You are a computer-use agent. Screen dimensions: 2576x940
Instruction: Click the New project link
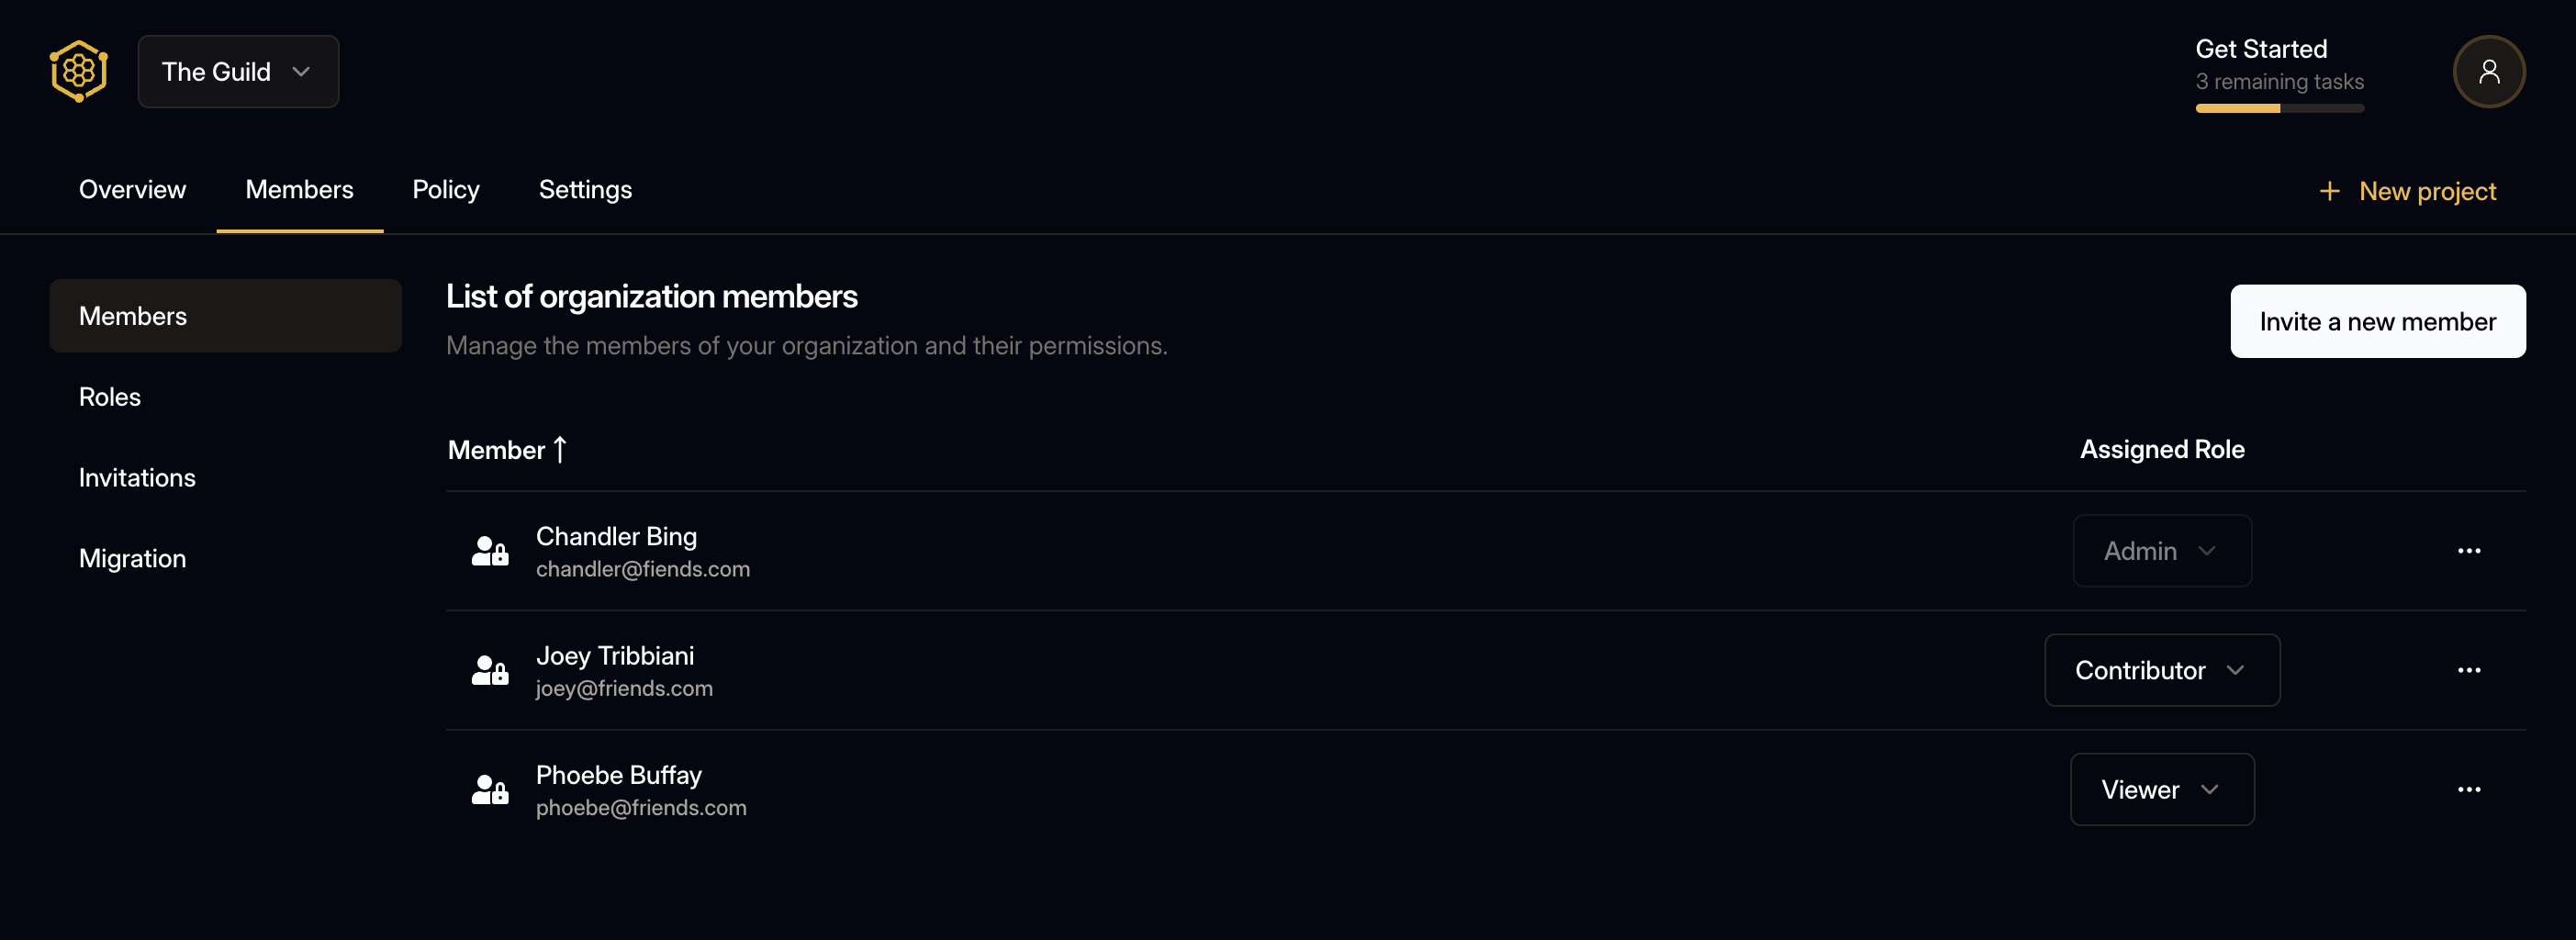[x=2408, y=191]
